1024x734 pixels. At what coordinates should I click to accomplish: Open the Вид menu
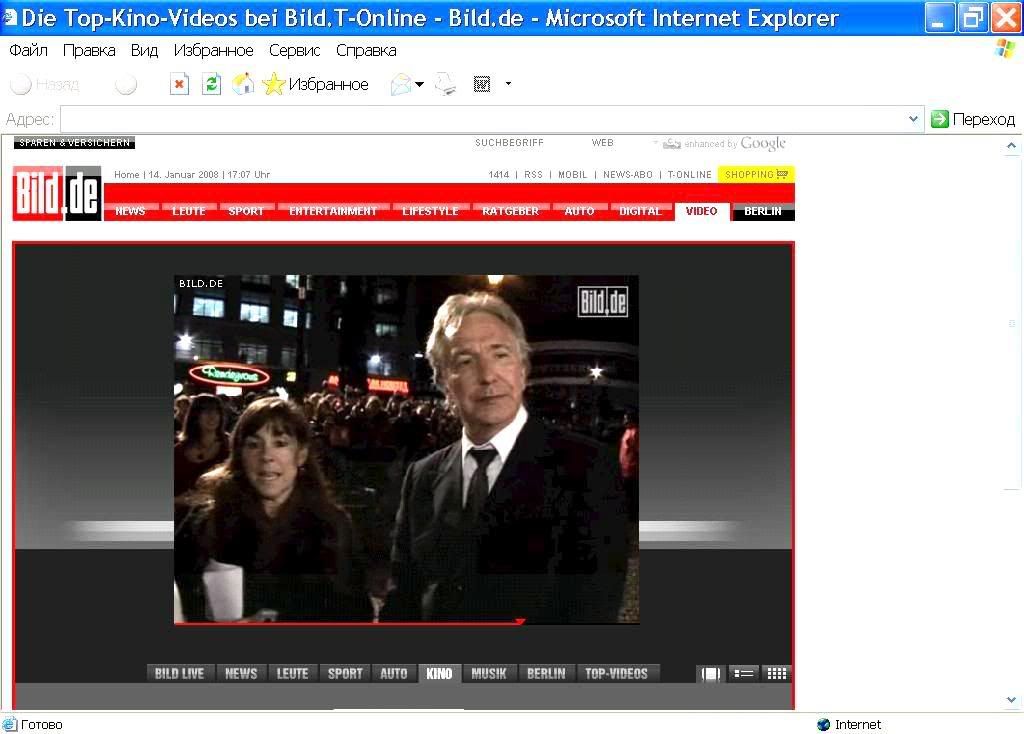[x=144, y=50]
